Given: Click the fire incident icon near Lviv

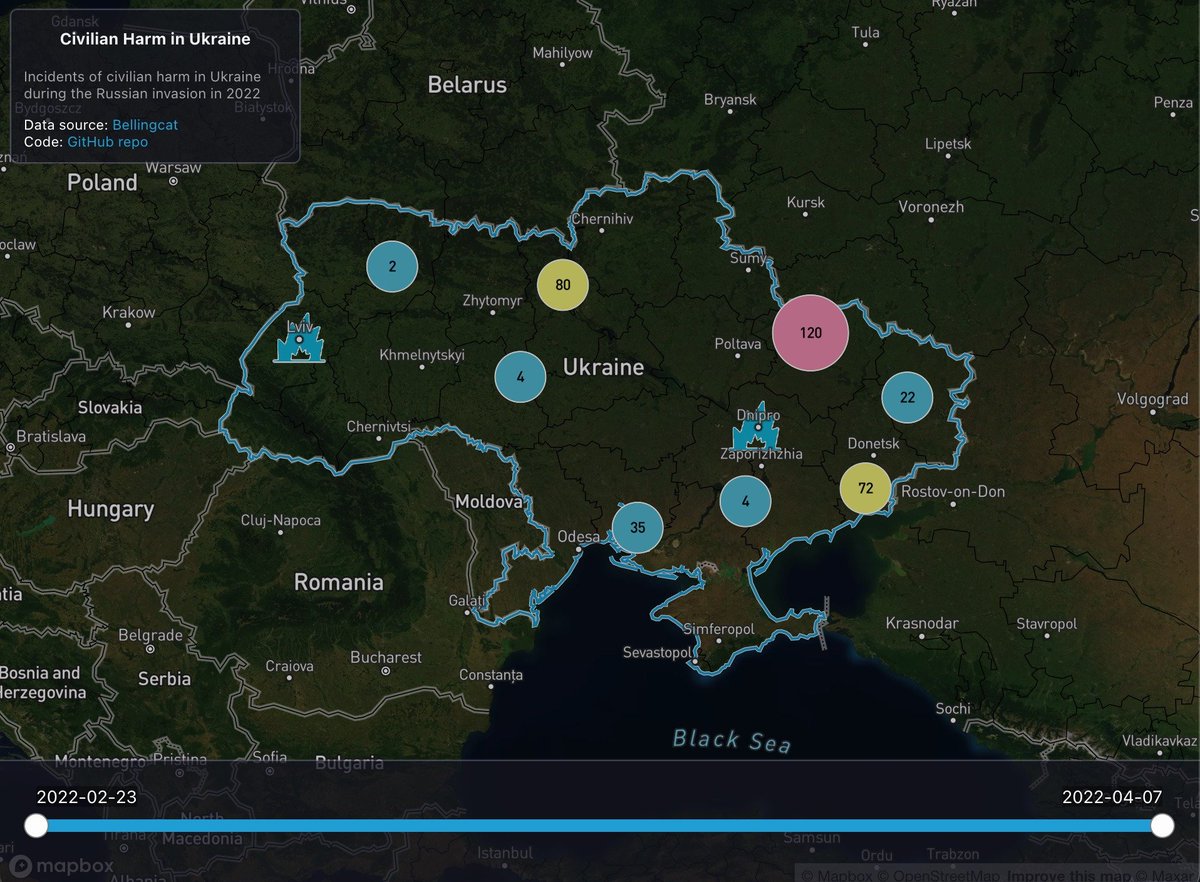Looking at the screenshot, I should (297, 339).
